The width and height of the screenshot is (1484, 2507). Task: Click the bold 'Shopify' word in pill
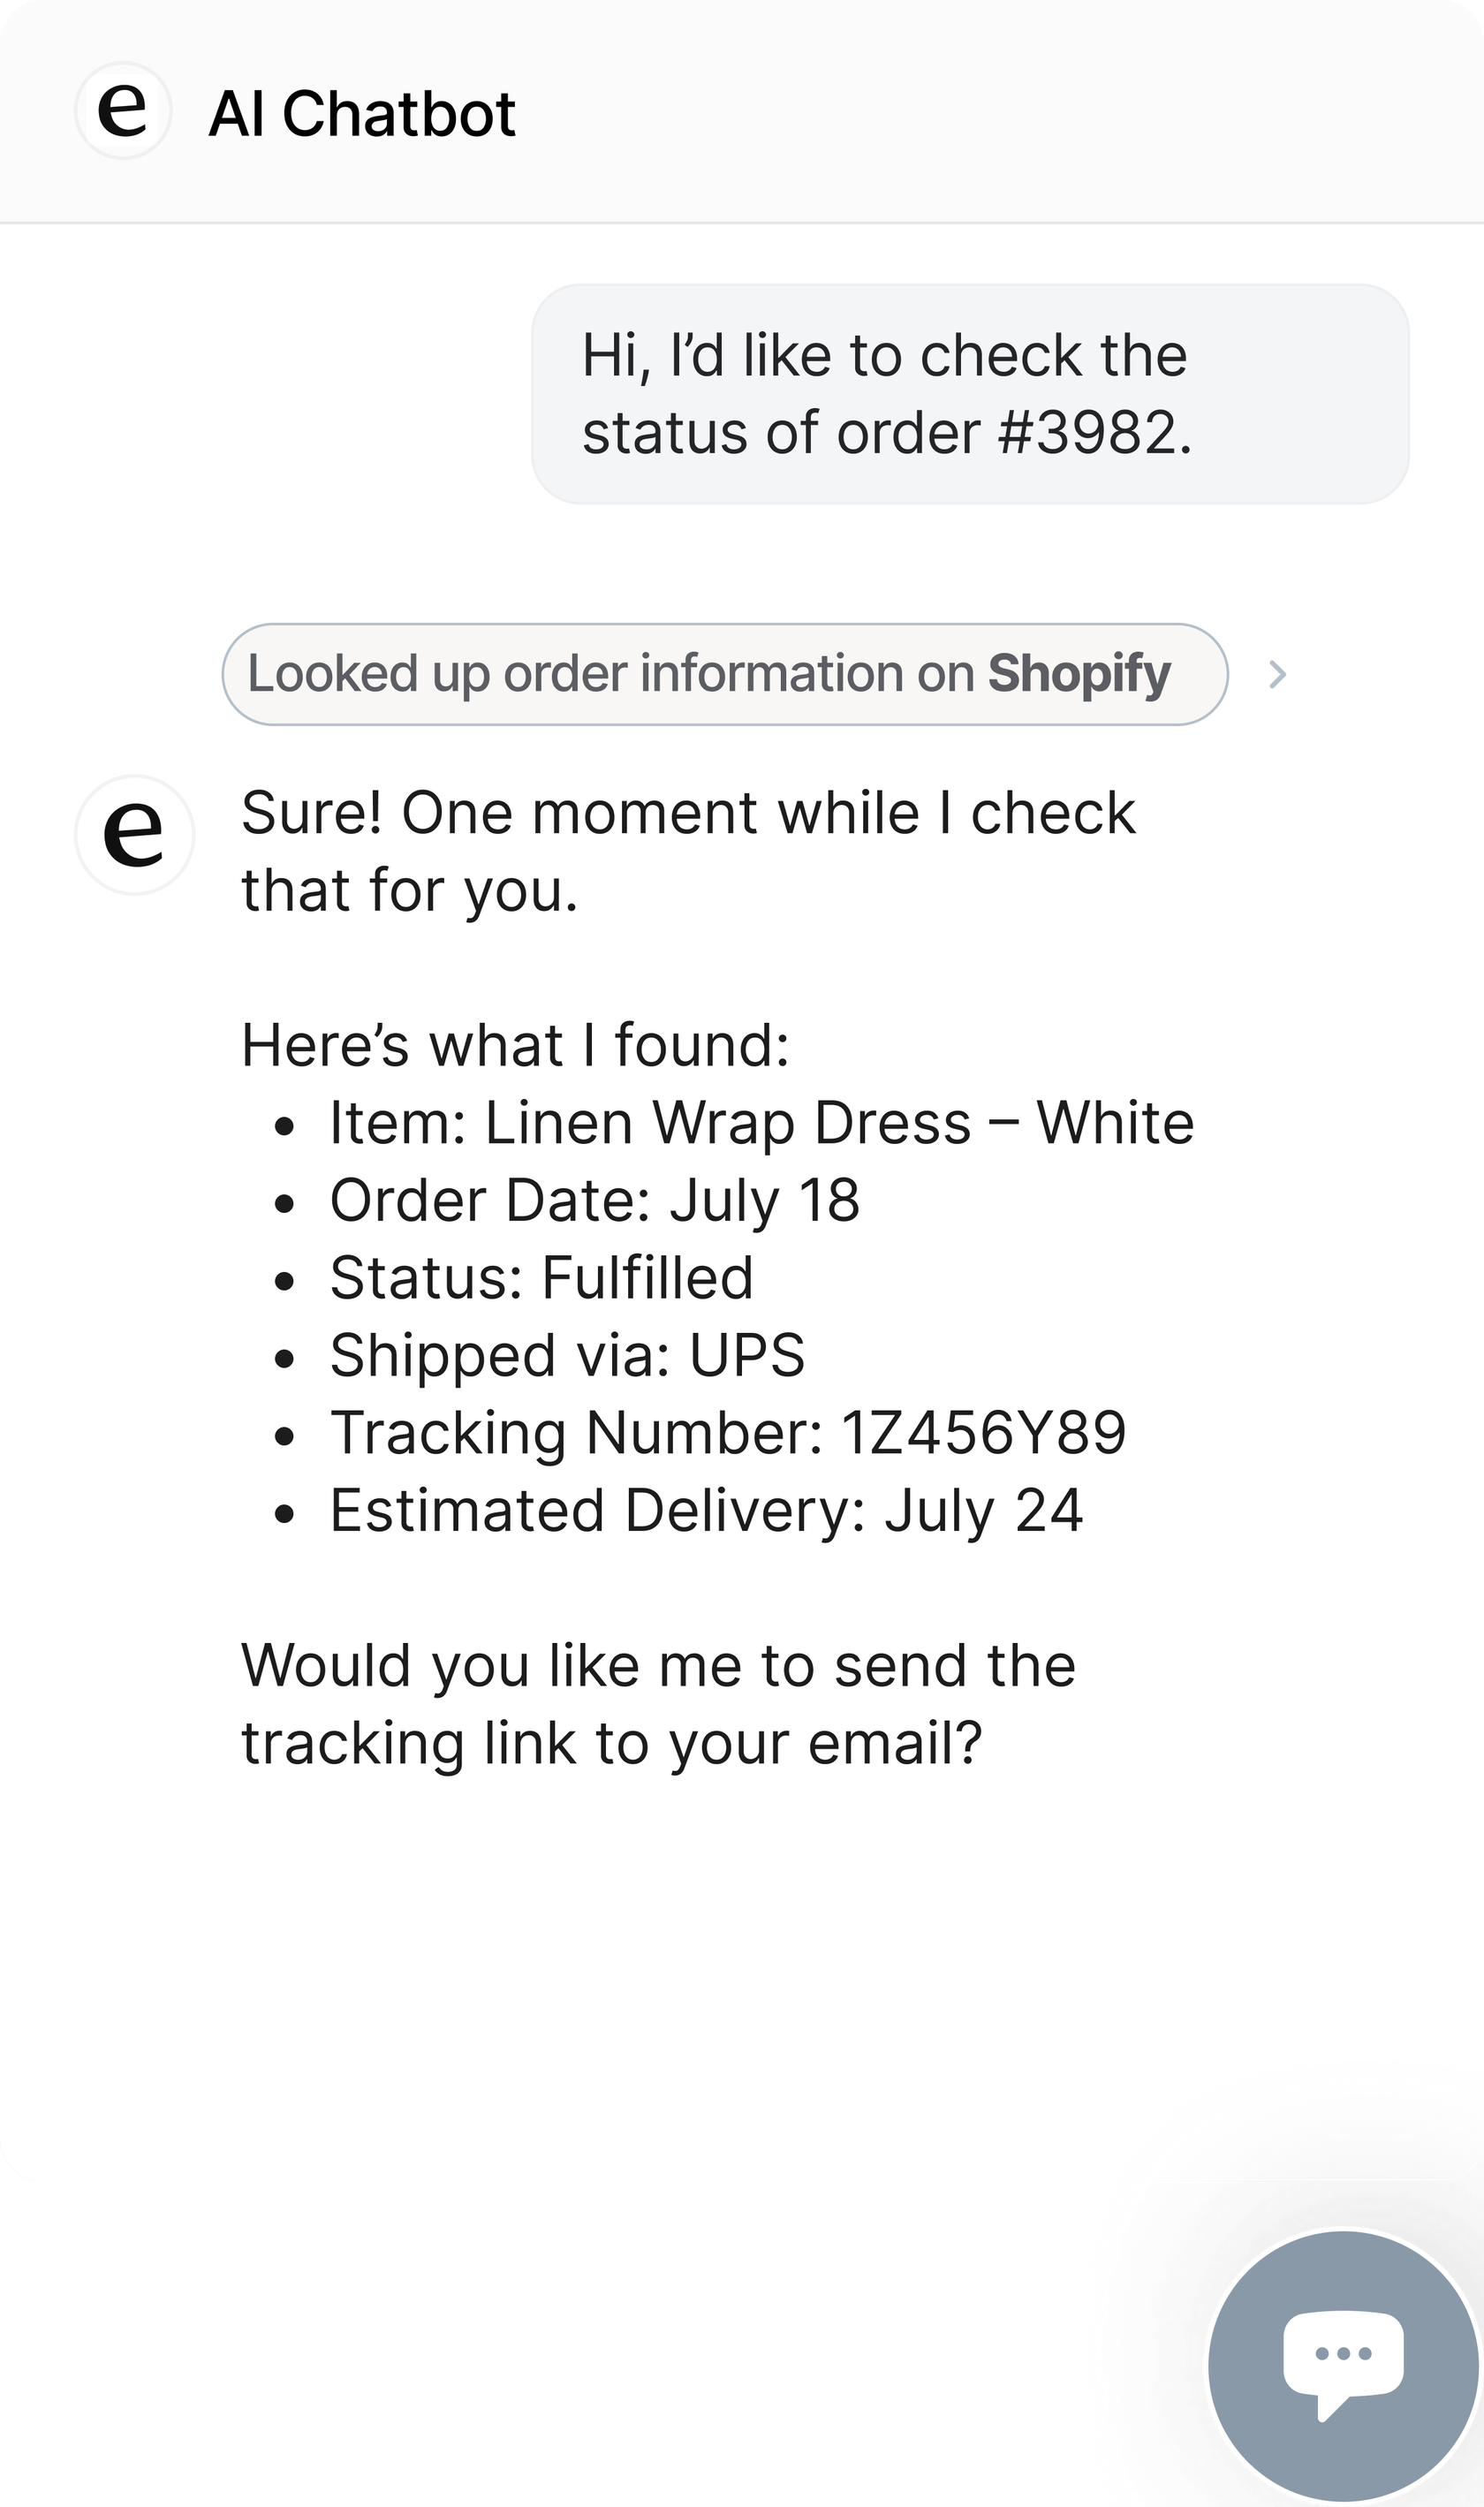[1079, 674]
